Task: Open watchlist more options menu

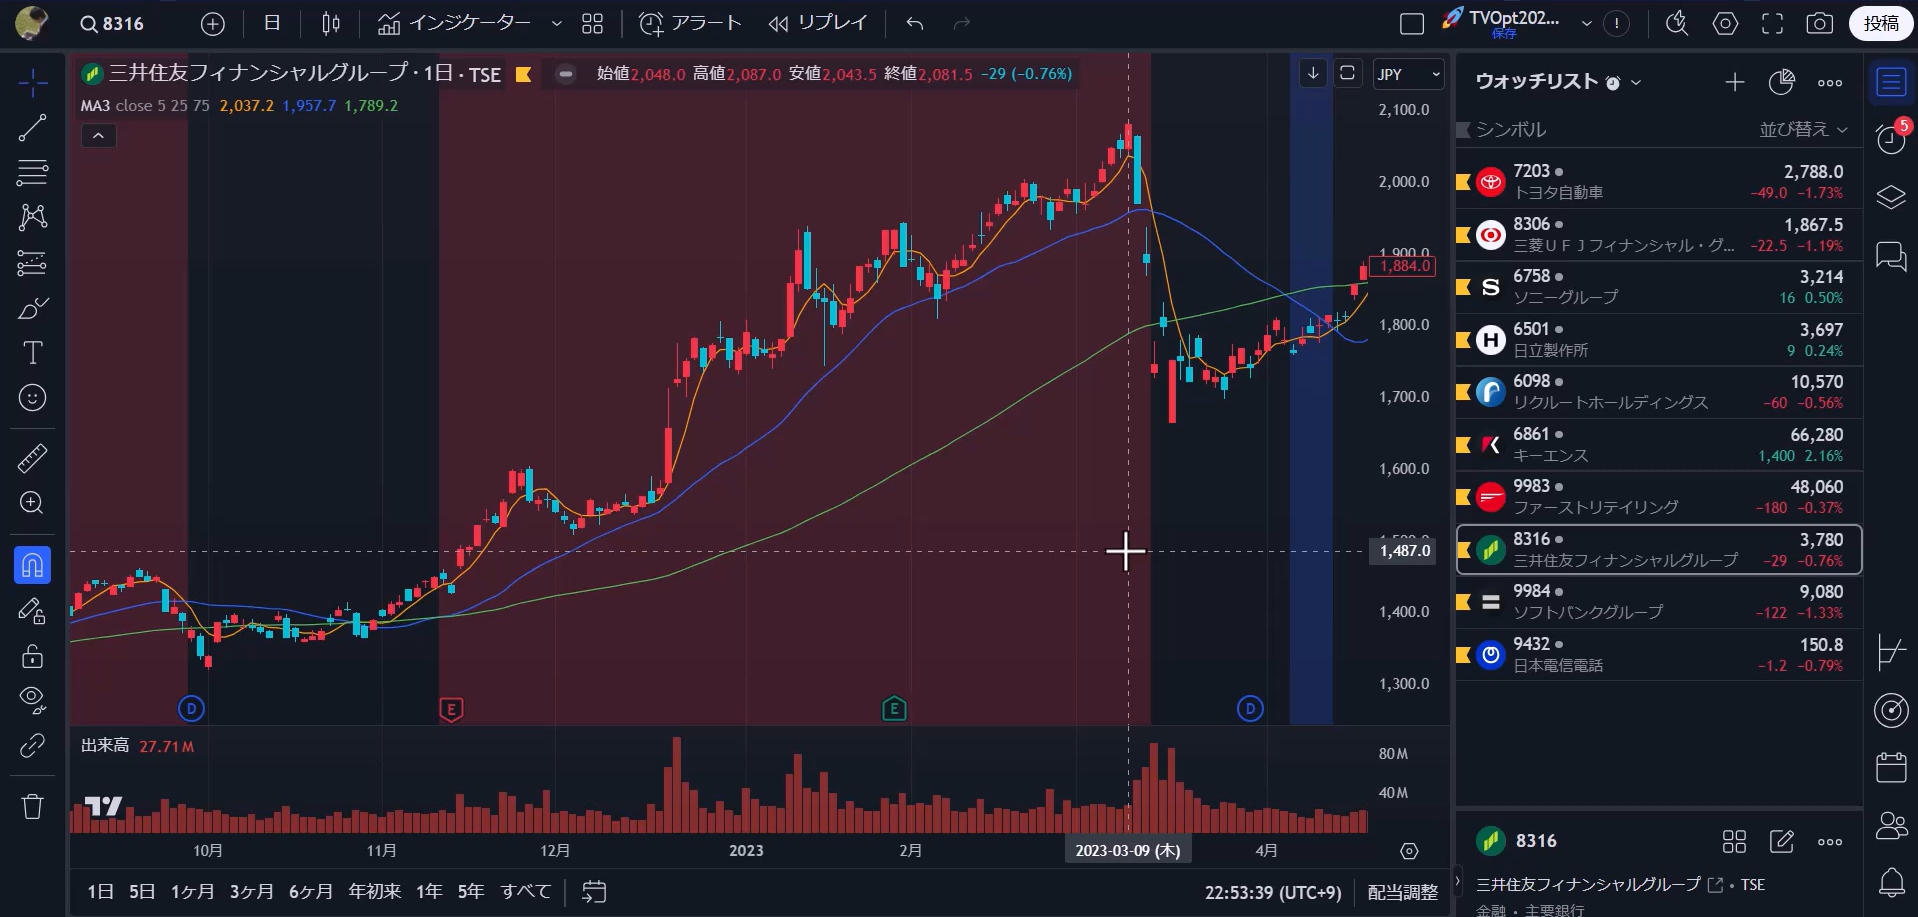Action: pos(1830,83)
